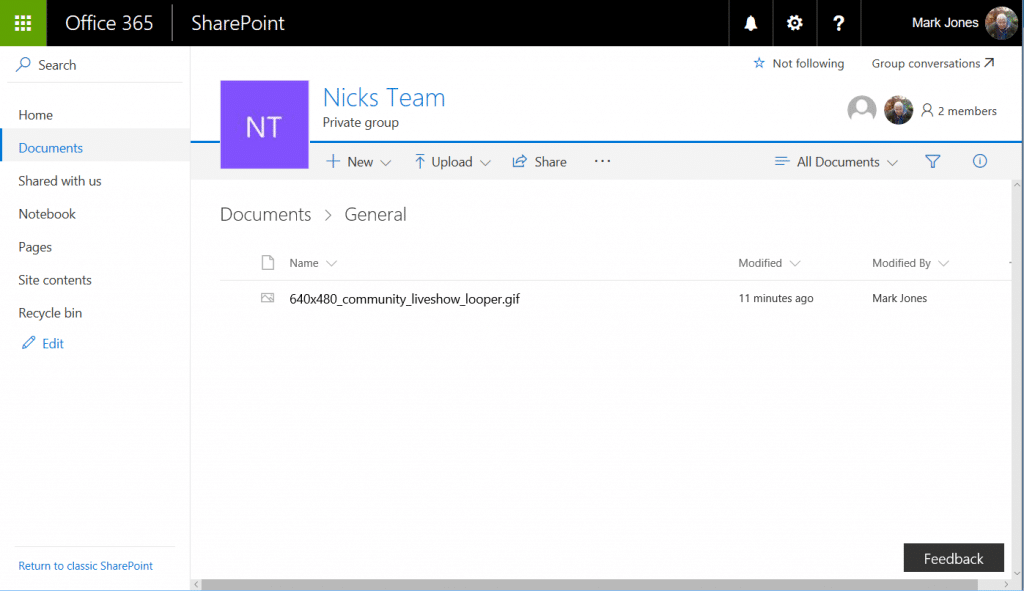Open the Office 365 app launcher
The width and height of the screenshot is (1024, 591).
point(22,22)
